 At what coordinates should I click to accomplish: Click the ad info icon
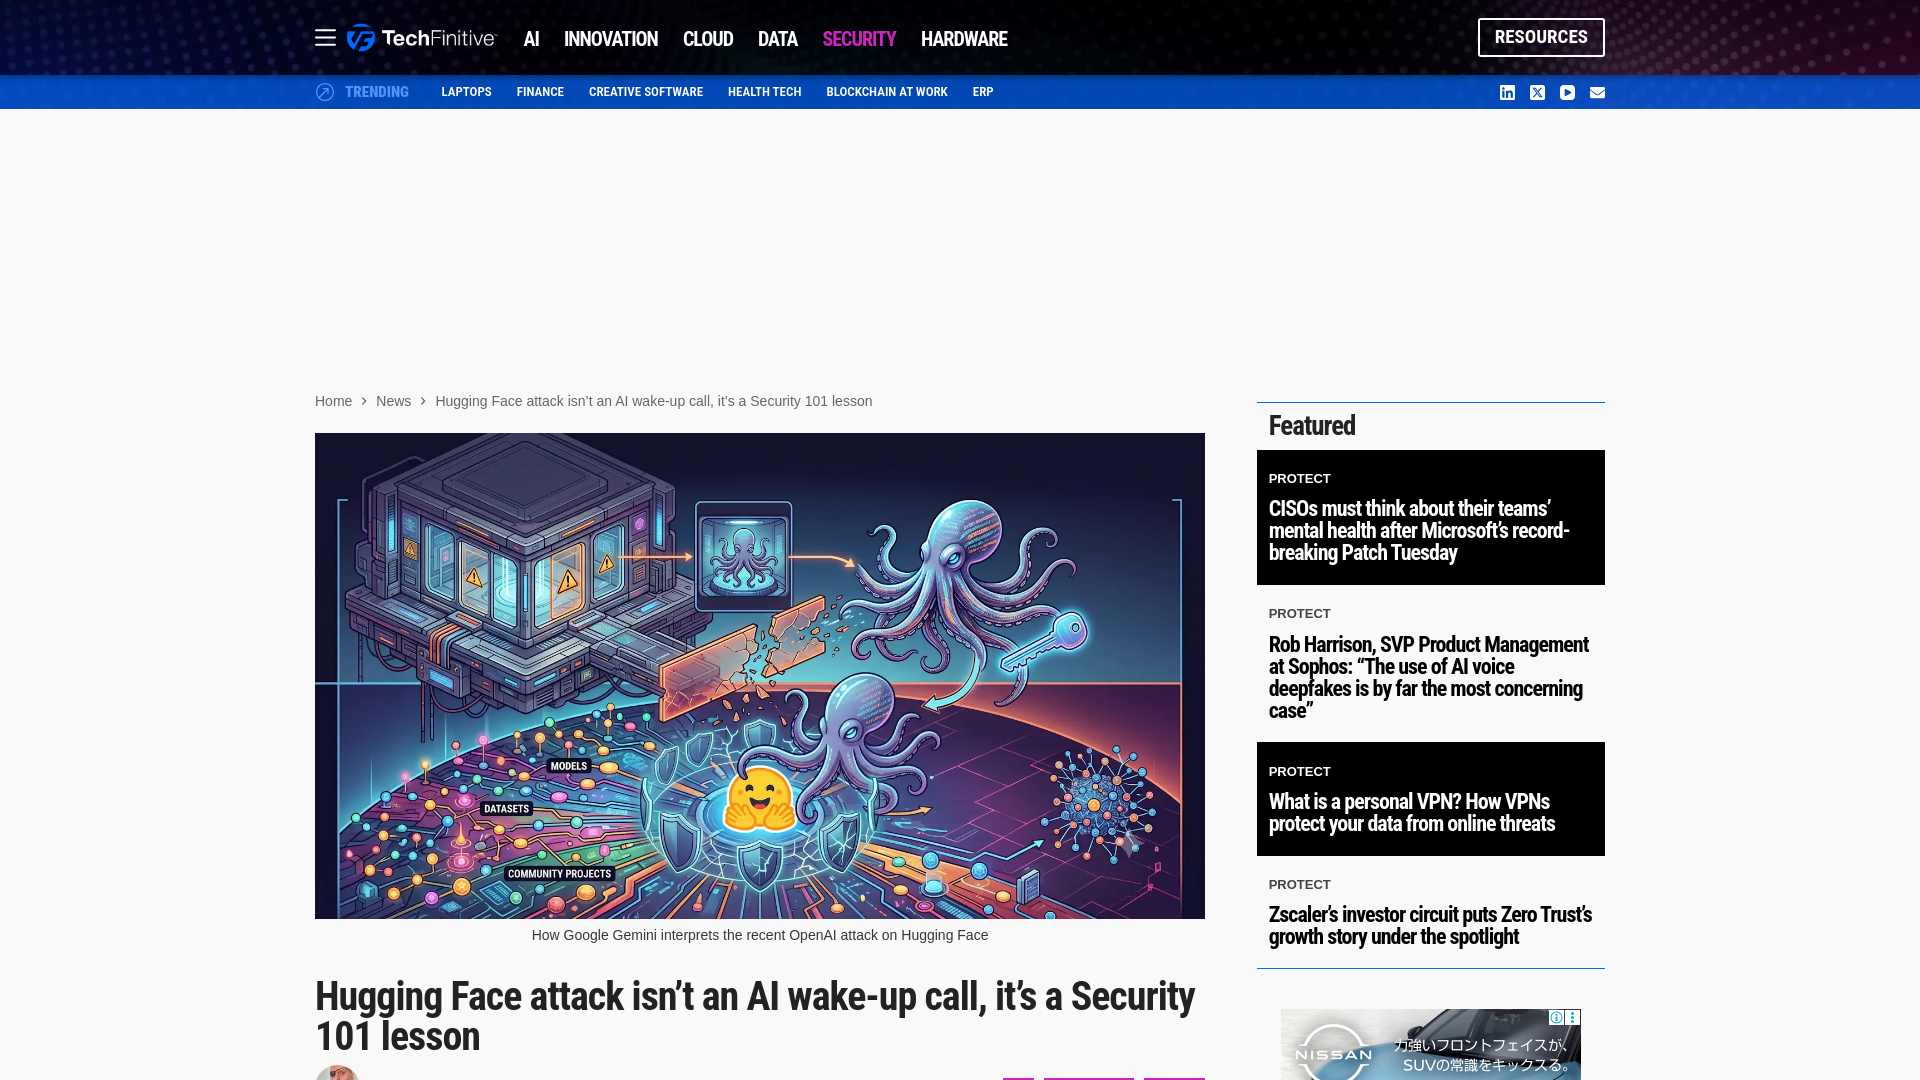[x=1557, y=1017]
